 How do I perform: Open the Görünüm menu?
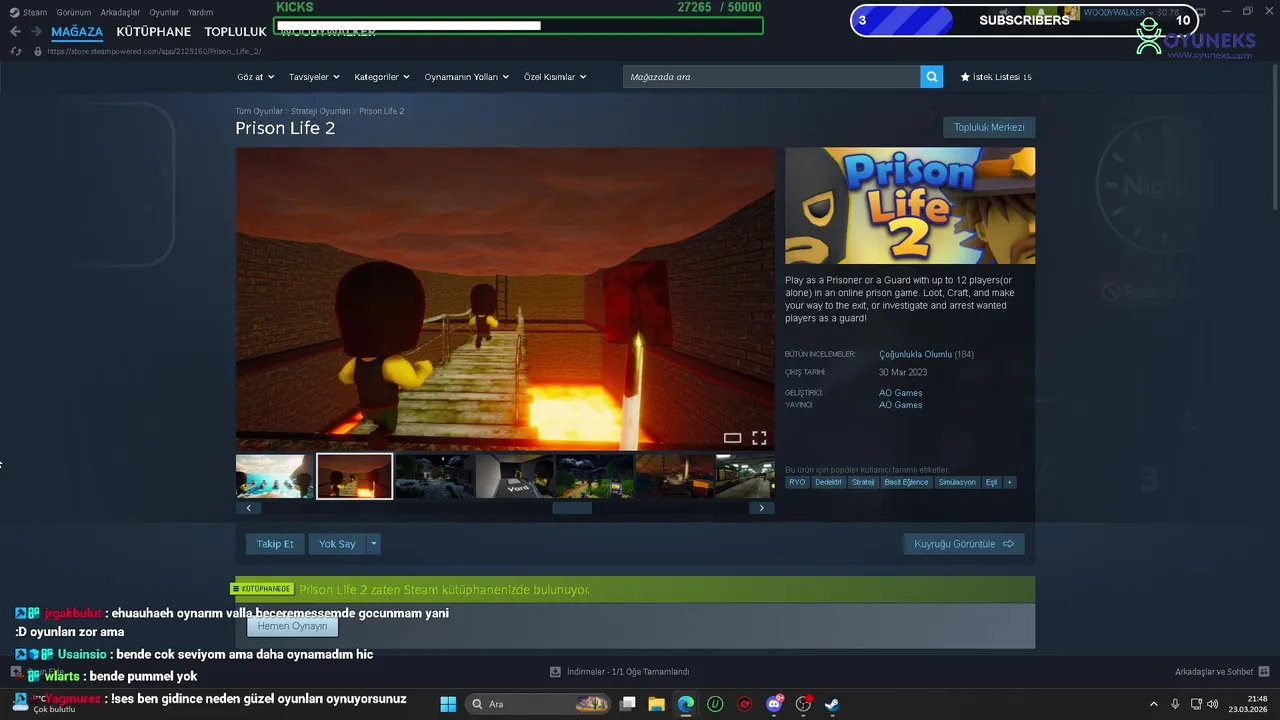pos(74,12)
